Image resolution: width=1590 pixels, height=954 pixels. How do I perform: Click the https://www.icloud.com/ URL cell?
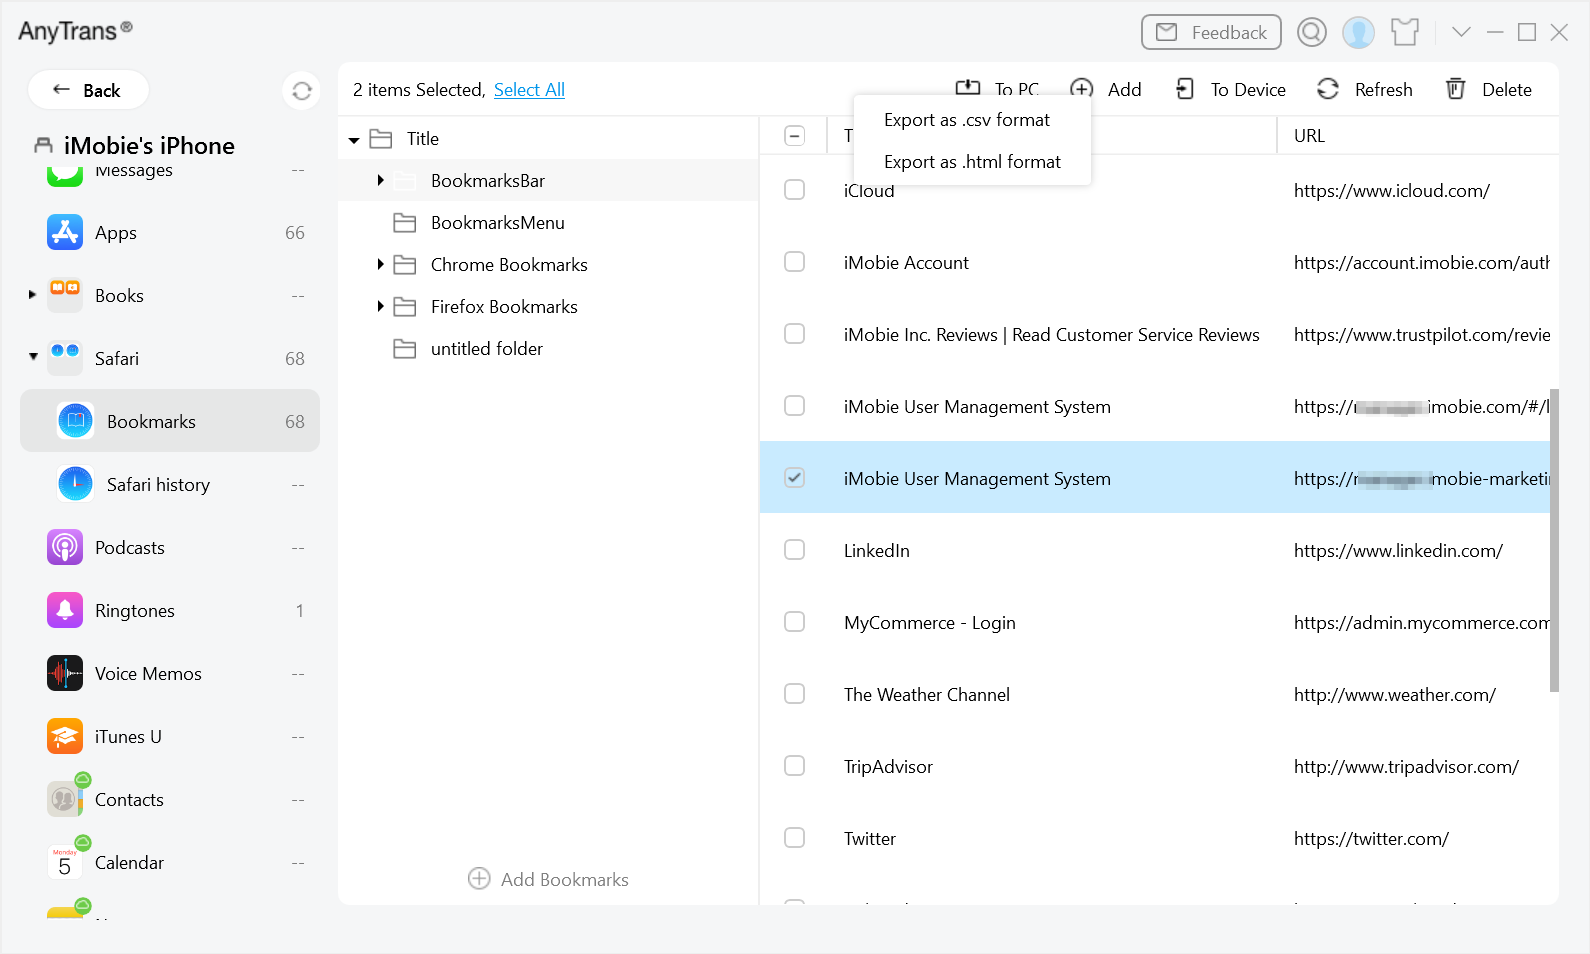(x=1391, y=191)
